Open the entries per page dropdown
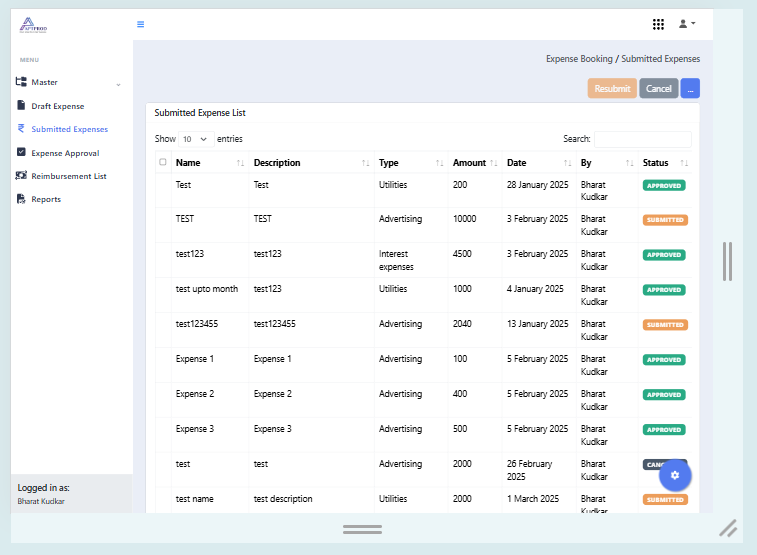 (x=195, y=139)
